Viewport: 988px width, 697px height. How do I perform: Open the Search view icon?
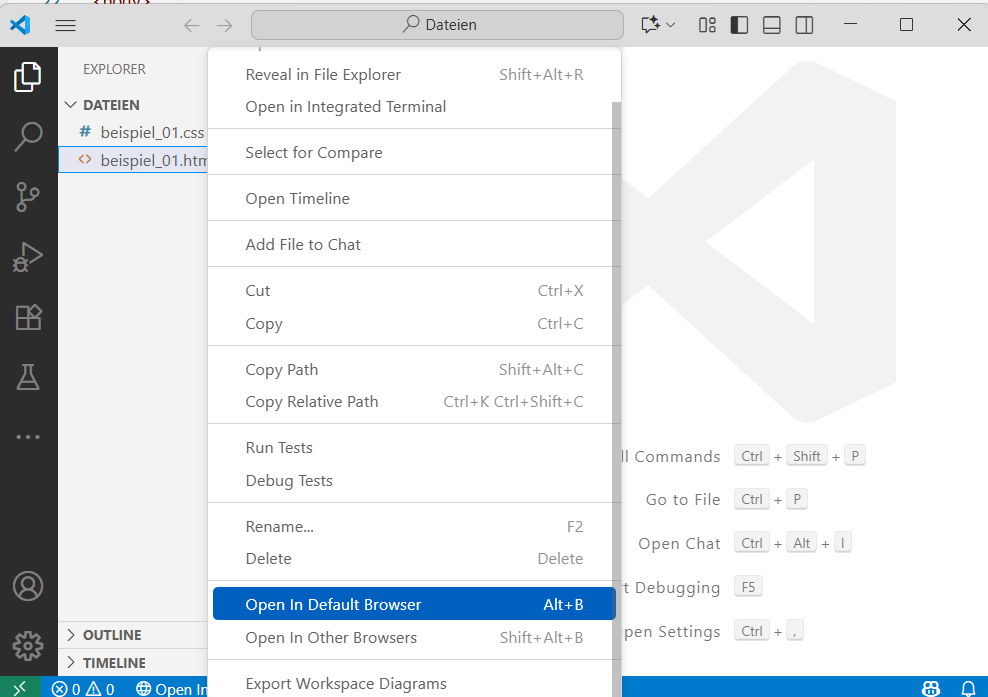coord(28,137)
